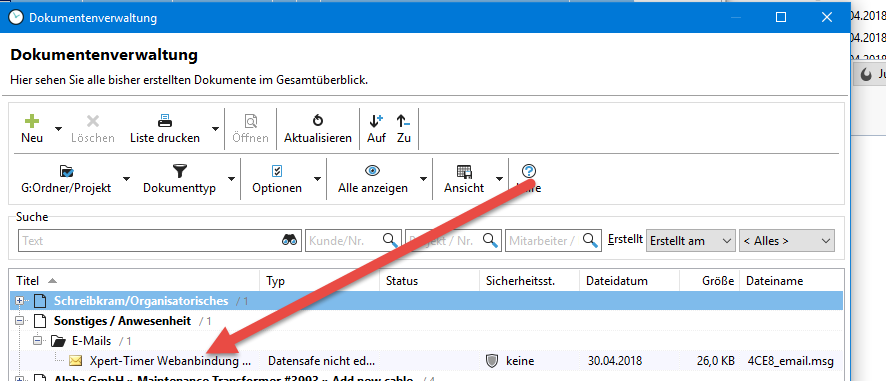The width and height of the screenshot is (886, 381).
Task: Click the Öffnen toolbar button
Action: (x=250, y=129)
